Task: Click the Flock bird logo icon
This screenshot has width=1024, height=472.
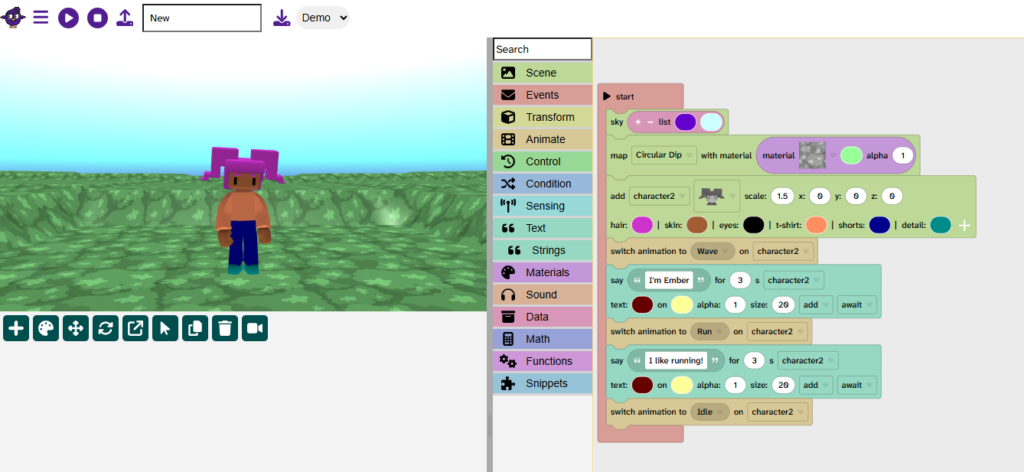Action: point(12,17)
